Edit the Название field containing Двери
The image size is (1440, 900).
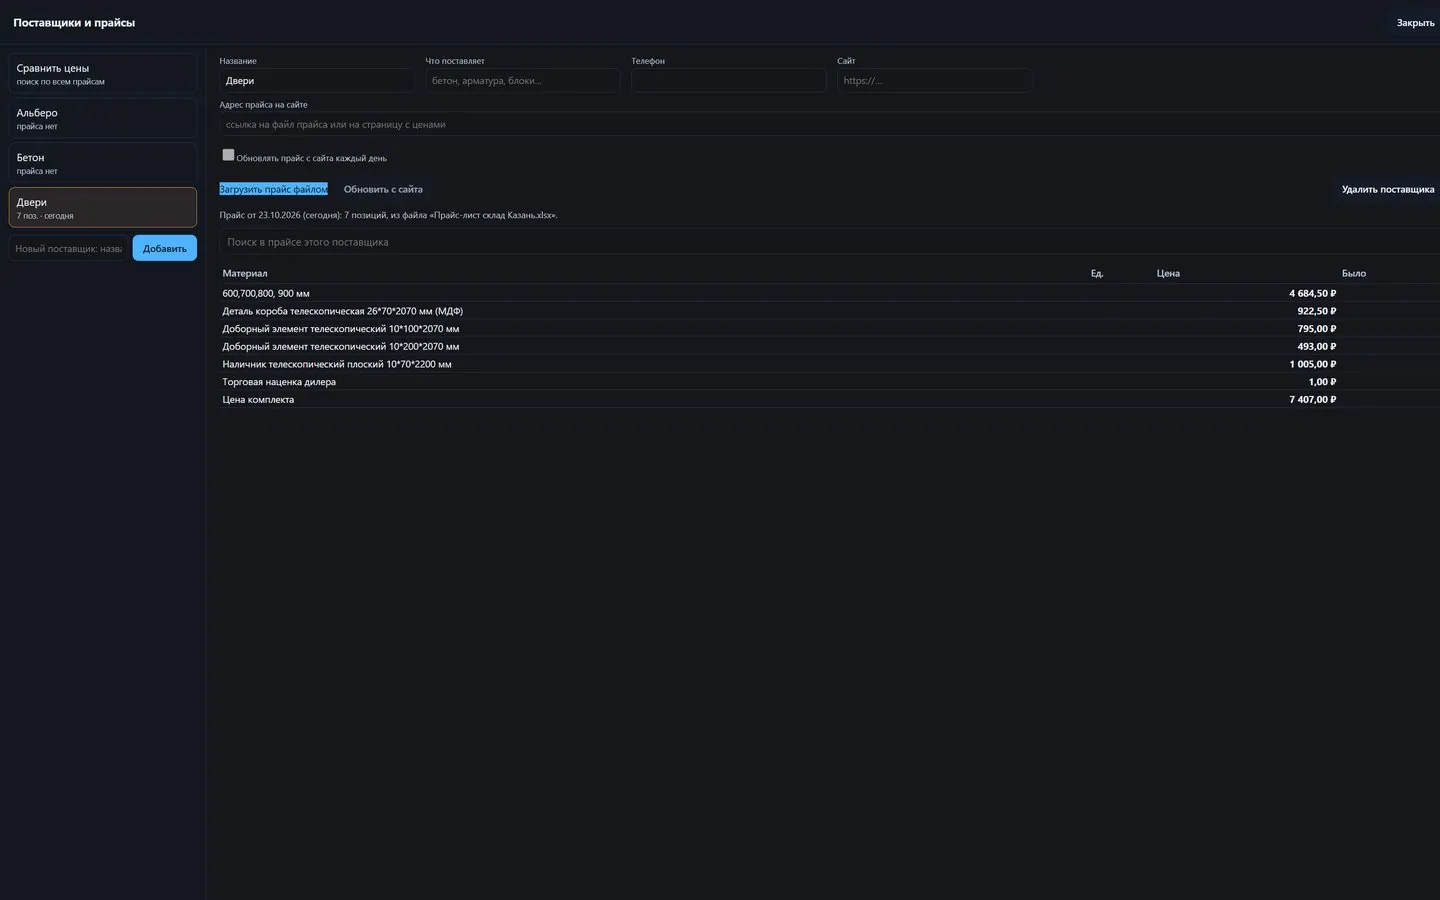317,81
